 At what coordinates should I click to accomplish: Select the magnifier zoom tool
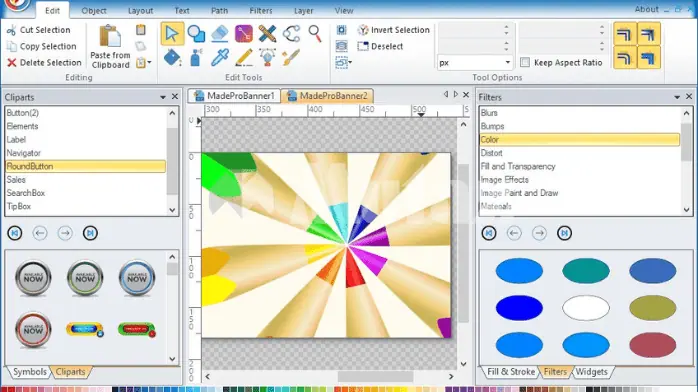click(x=315, y=34)
